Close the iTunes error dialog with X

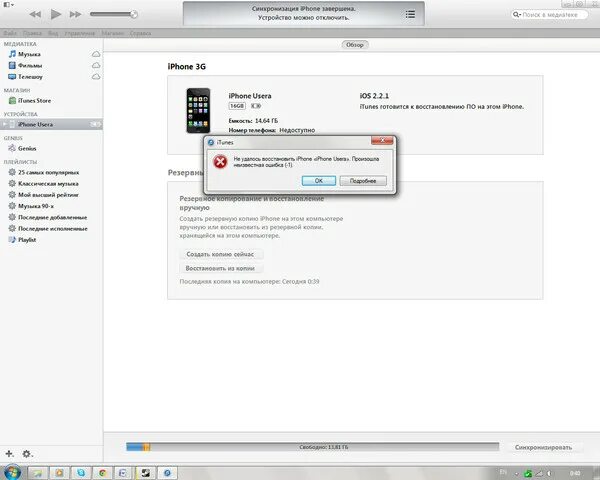[382, 141]
